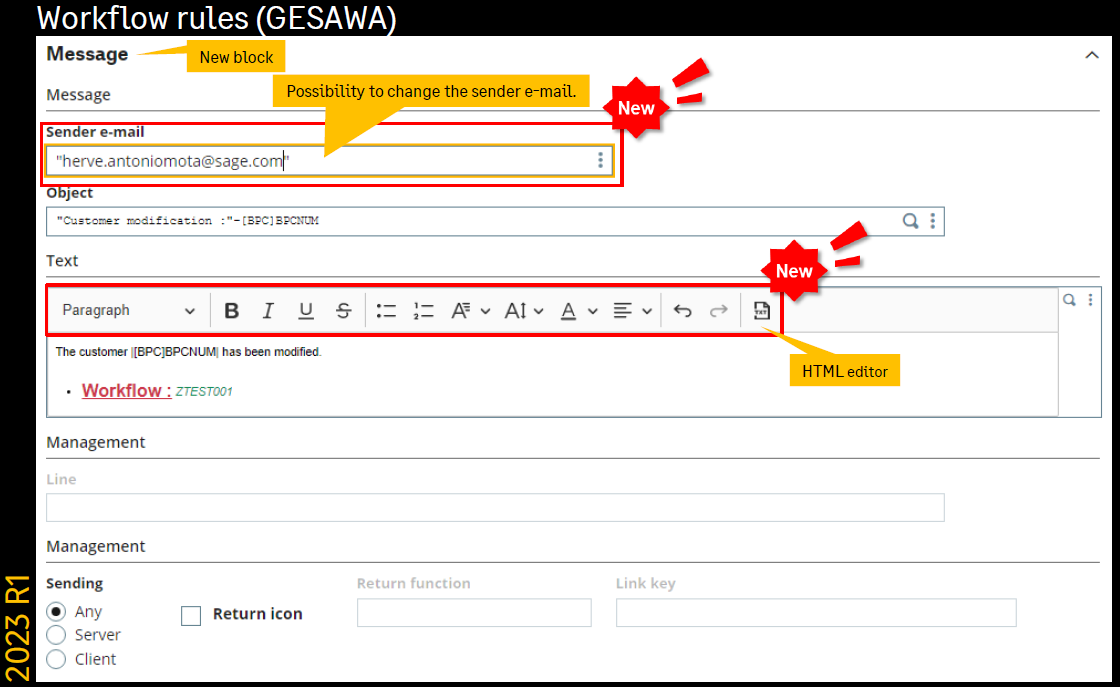The image size is (1120, 687).
Task: Expand the text alignment dropdown
Action: click(632, 311)
